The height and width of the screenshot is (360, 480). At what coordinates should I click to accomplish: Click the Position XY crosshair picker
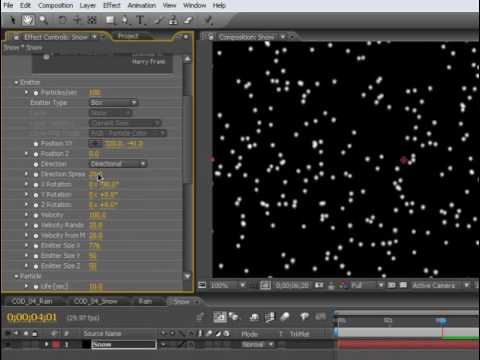[95, 144]
